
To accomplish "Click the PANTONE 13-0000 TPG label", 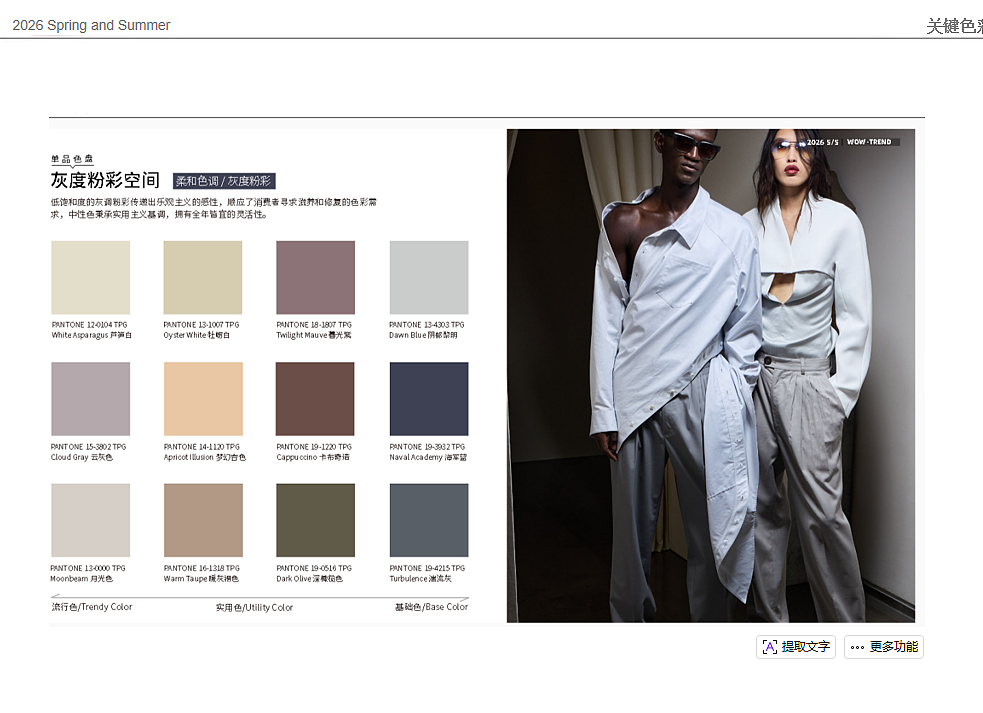I will pyautogui.click(x=88, y=568).
